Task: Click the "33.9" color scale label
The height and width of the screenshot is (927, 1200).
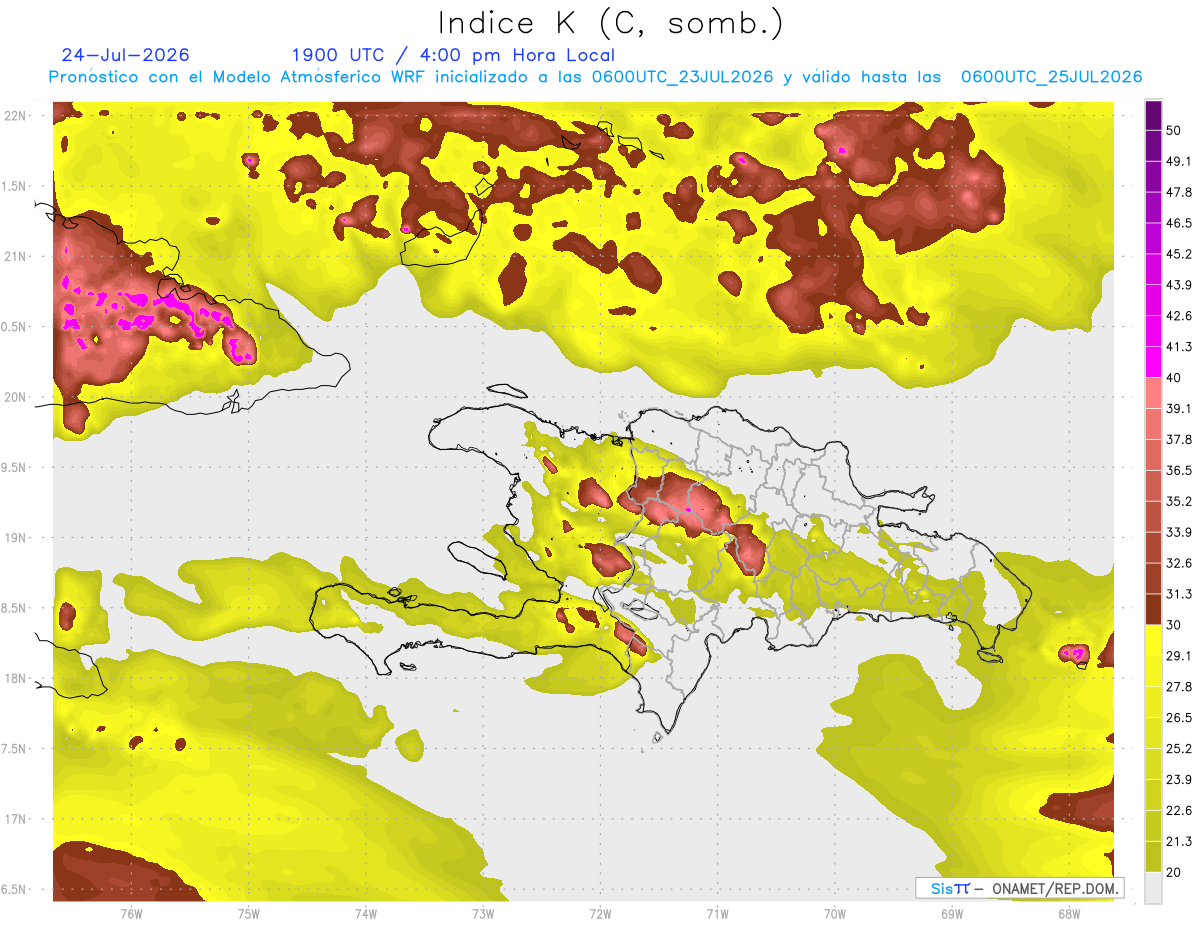Action: click(1178, 532)
